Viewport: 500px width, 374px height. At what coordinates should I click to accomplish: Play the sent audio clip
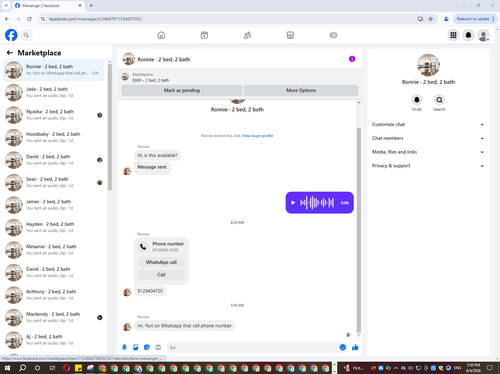[293, 202]
